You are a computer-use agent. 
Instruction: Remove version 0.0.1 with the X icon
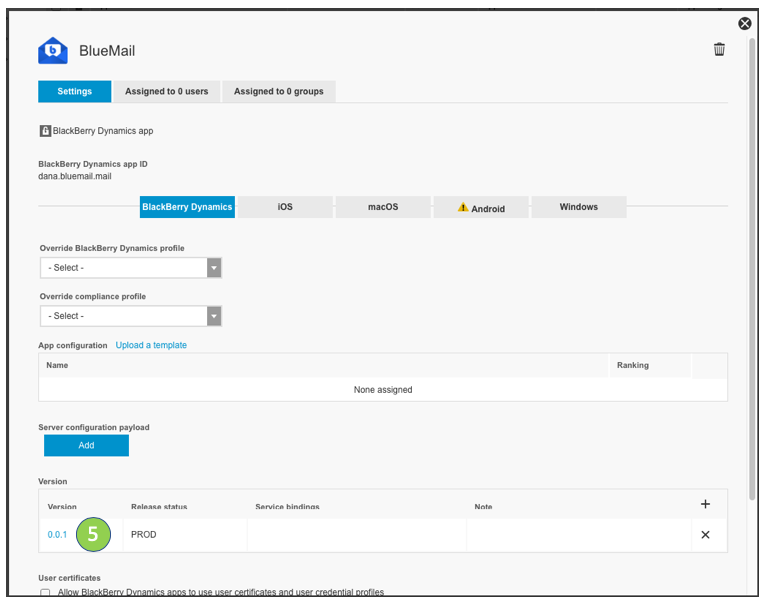[x=705, y=535]
